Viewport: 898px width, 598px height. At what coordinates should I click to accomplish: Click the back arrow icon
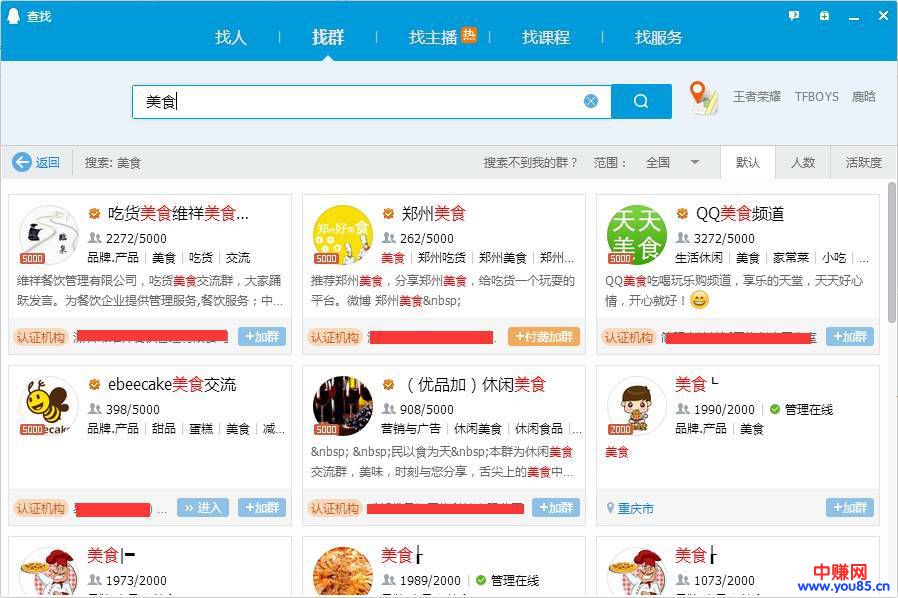[22, 162]
